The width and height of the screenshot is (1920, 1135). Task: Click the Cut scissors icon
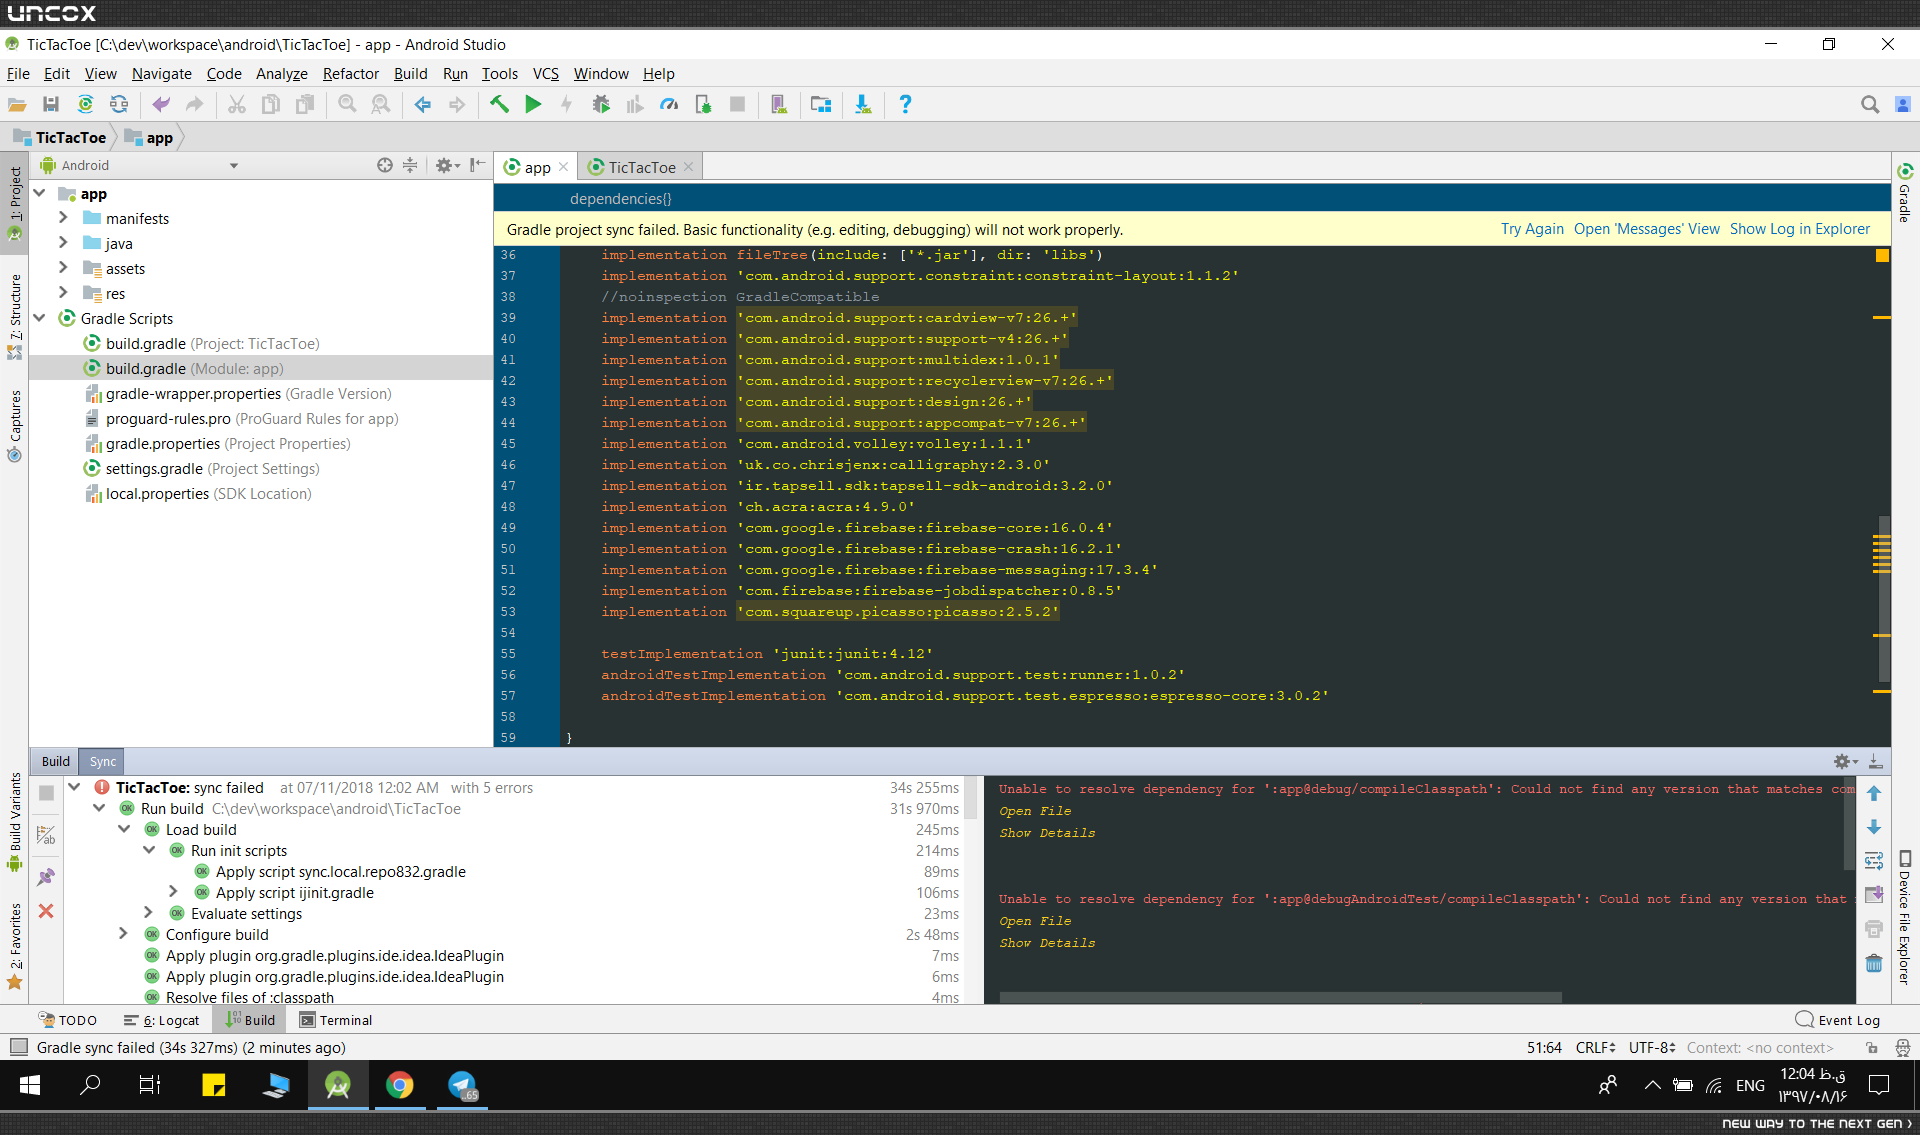pos(237,105)
